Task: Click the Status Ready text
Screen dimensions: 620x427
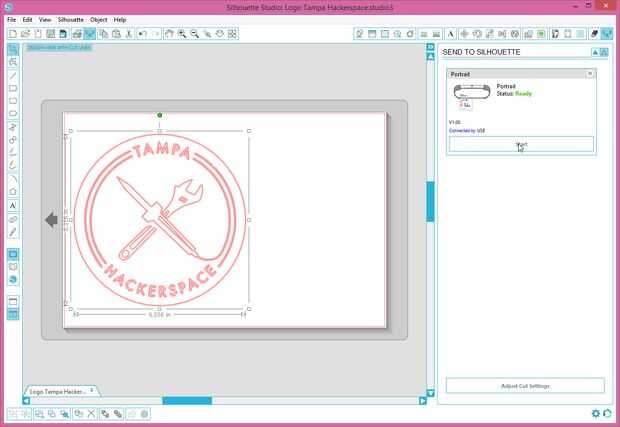Action: pyautogui.click(x=514, y=94)
